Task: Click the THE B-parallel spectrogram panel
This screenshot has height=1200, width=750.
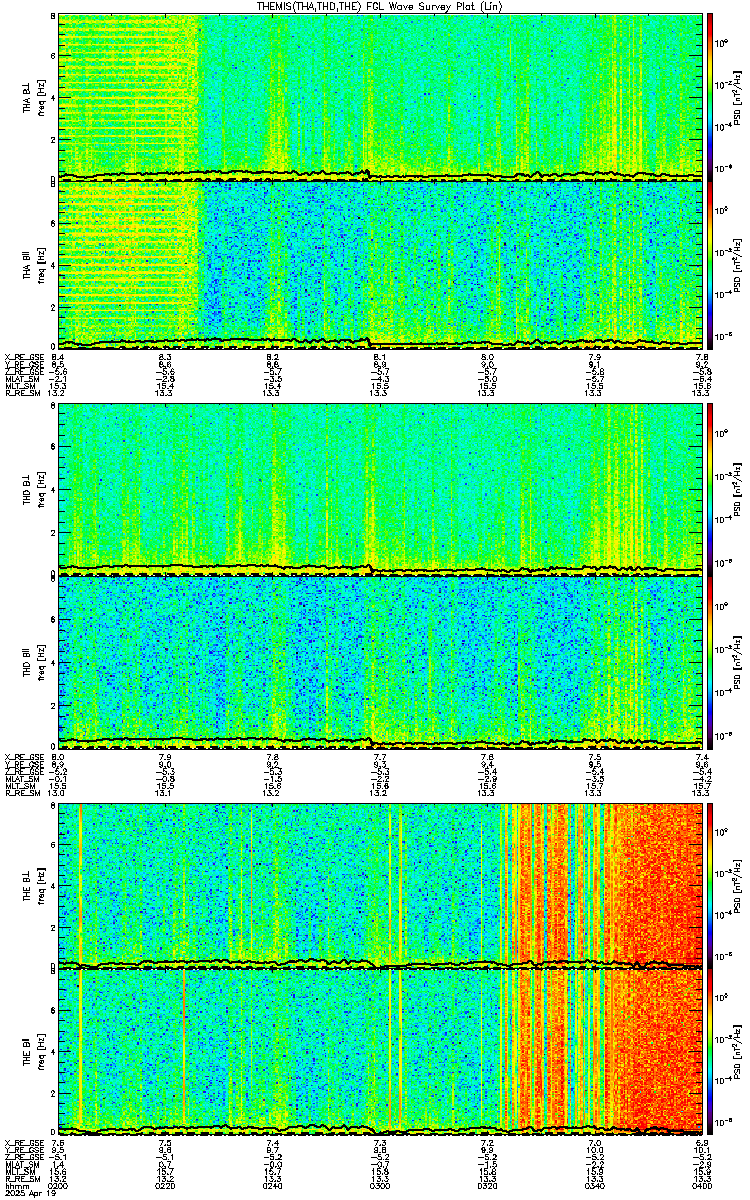Action: point(381,1052)
